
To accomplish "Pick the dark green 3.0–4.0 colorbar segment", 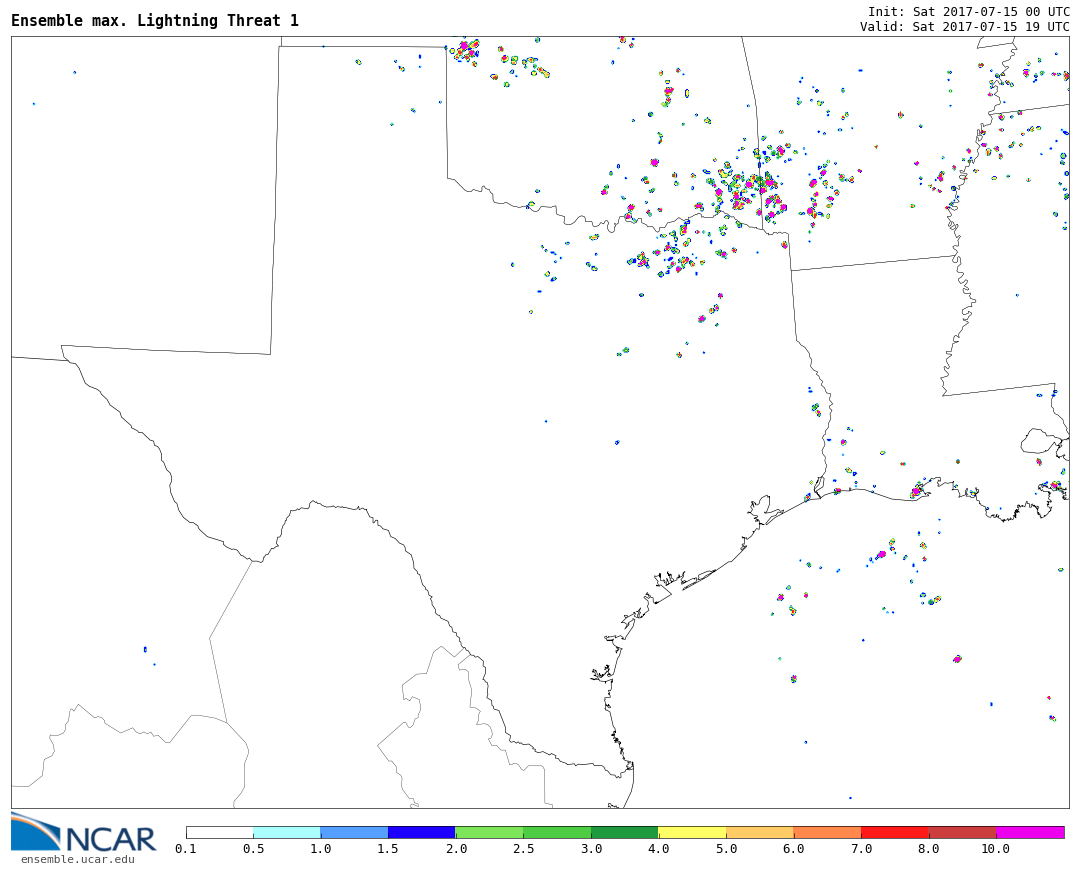I will (x=625, y=832).
